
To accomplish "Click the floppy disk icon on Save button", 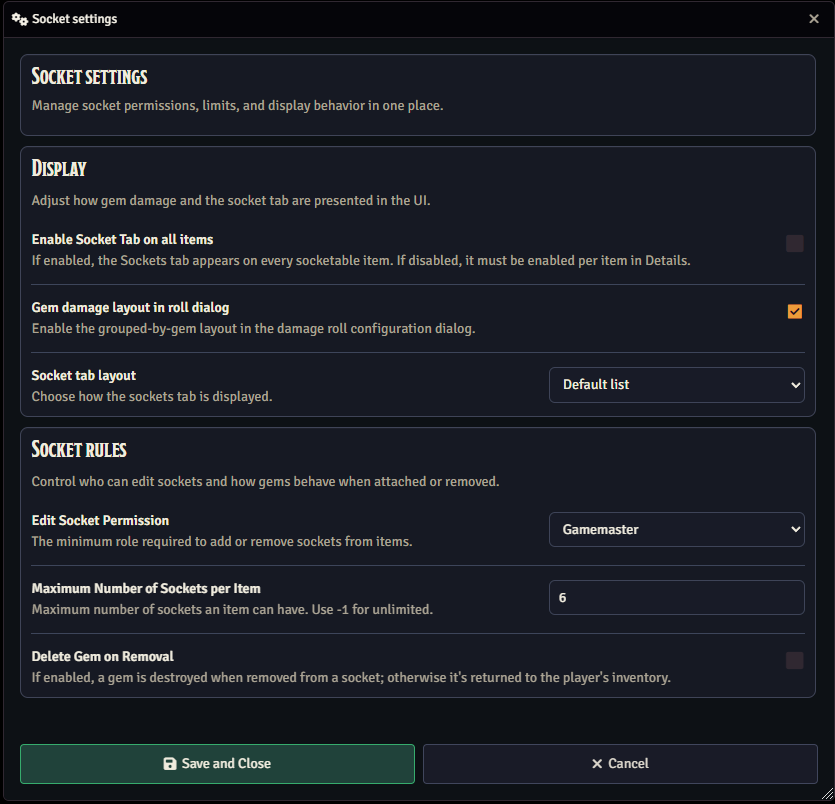I will pyautogui.click(x=170, y=764).
